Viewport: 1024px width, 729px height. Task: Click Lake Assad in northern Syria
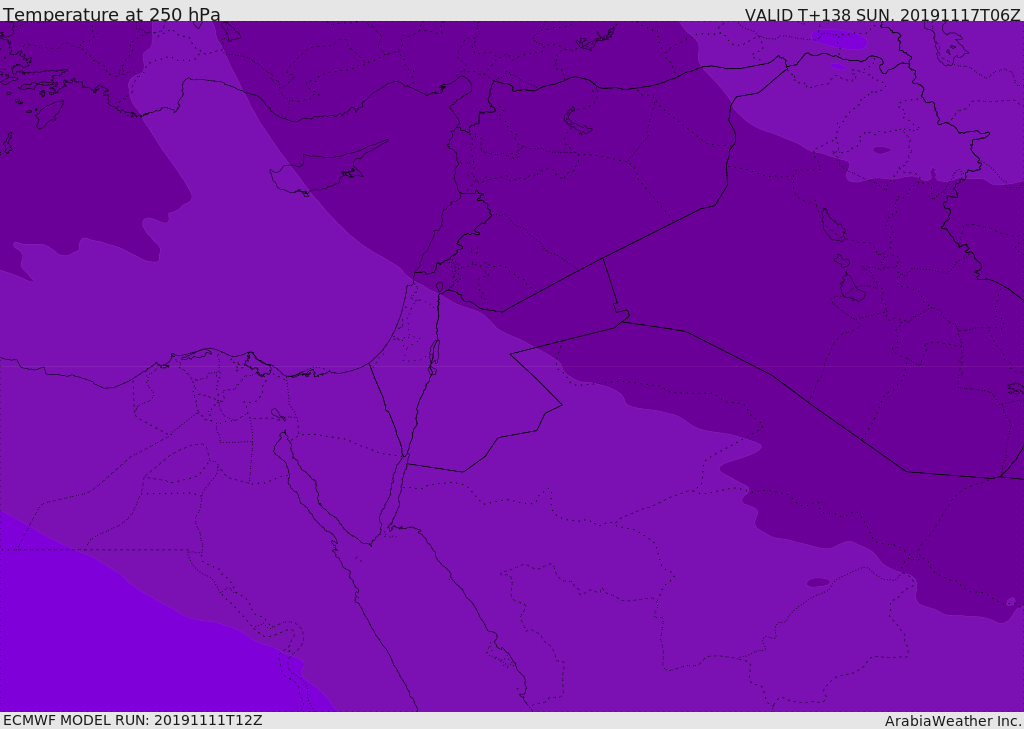coord(577,121)
